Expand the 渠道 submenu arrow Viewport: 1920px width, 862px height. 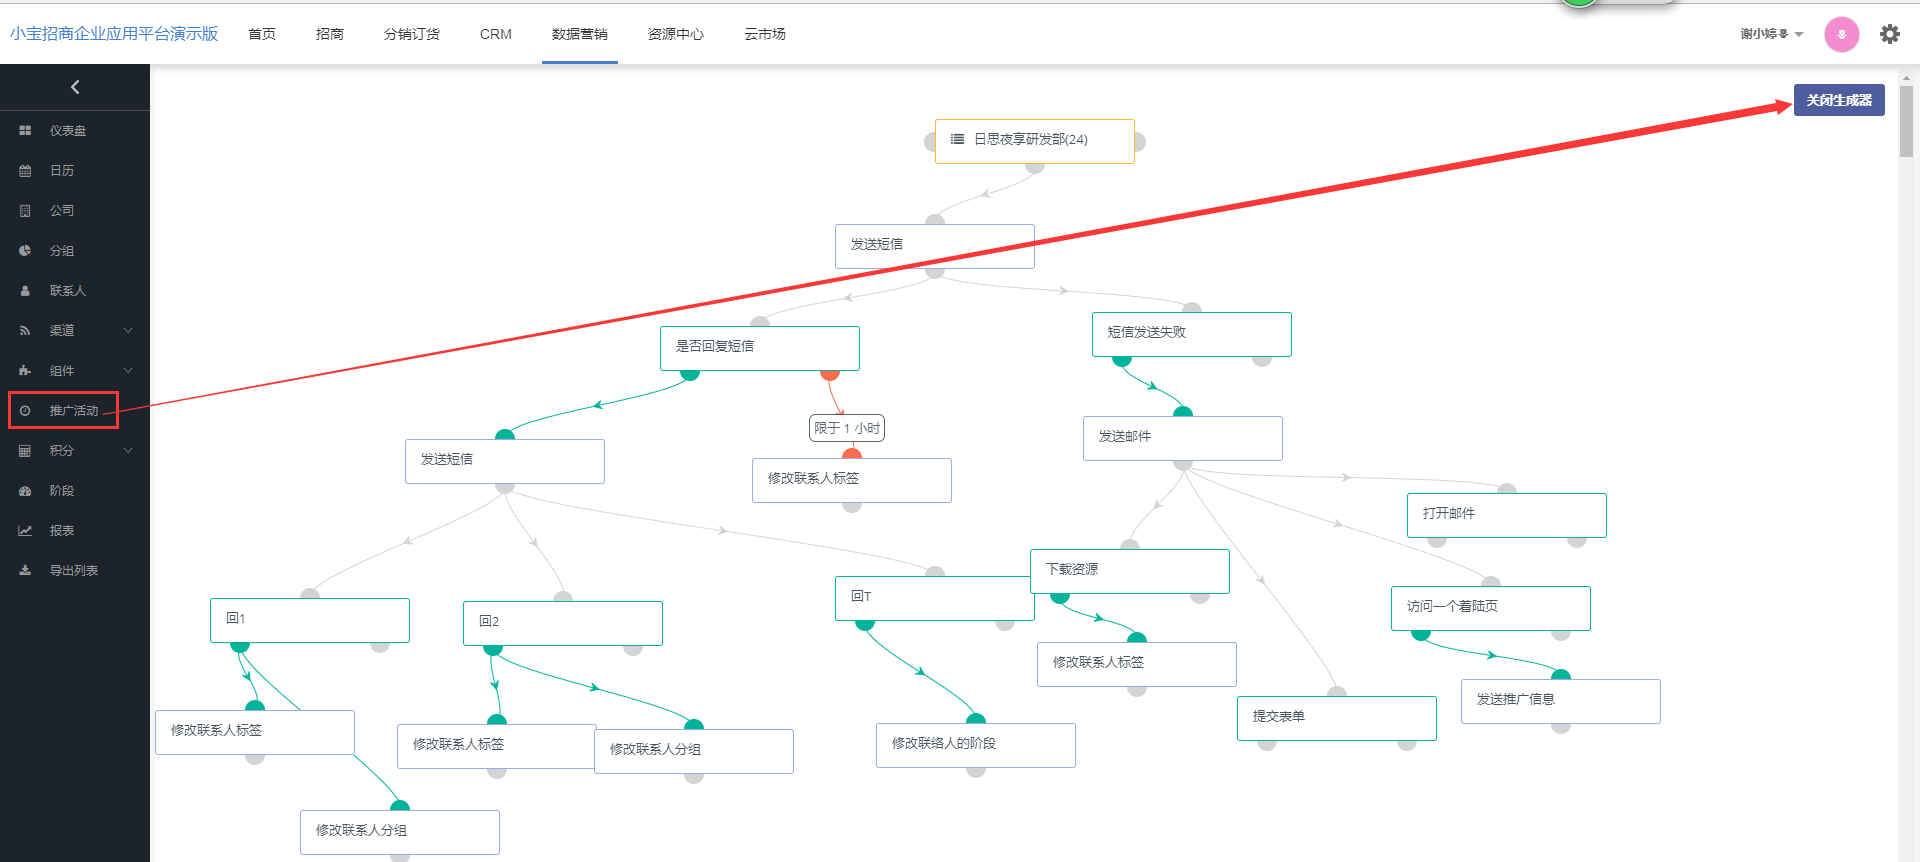pos(128,331)
